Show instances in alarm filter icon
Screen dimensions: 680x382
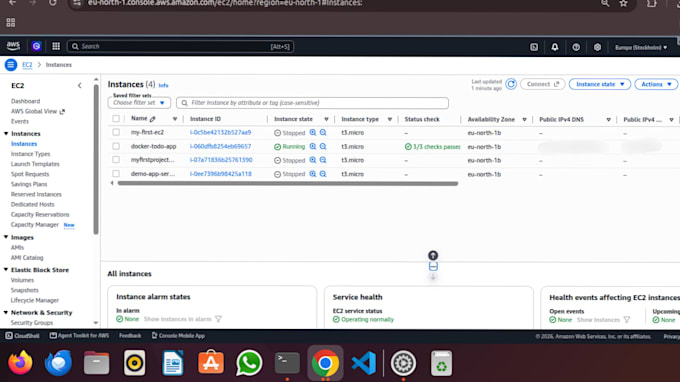click(x=219, y=319)
